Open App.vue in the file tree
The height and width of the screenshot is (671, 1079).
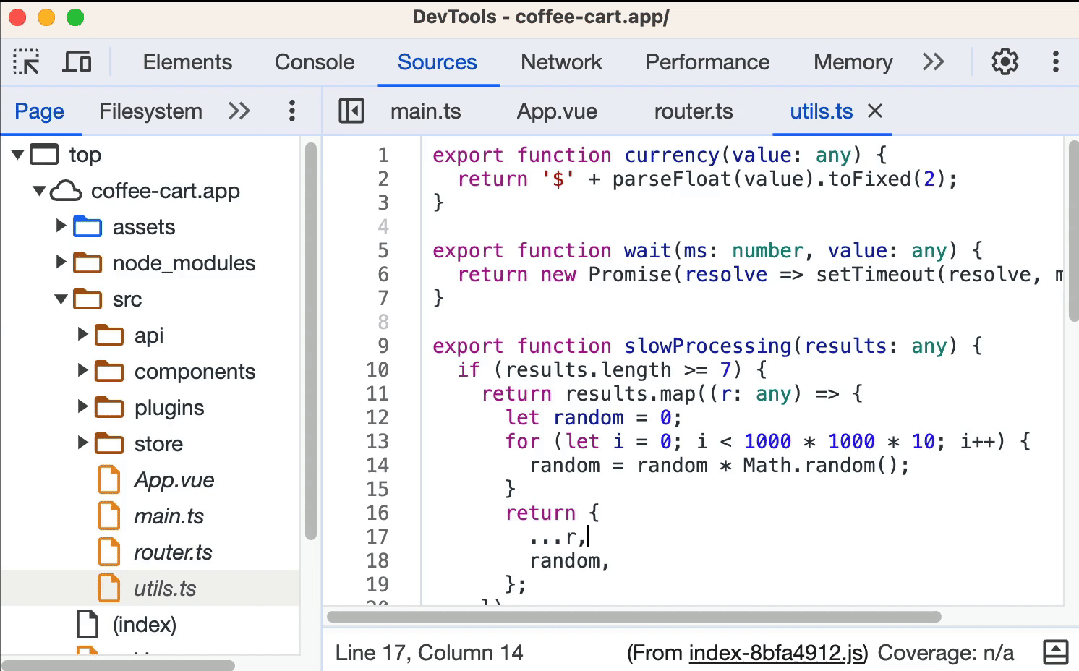(x=174, y=480)
